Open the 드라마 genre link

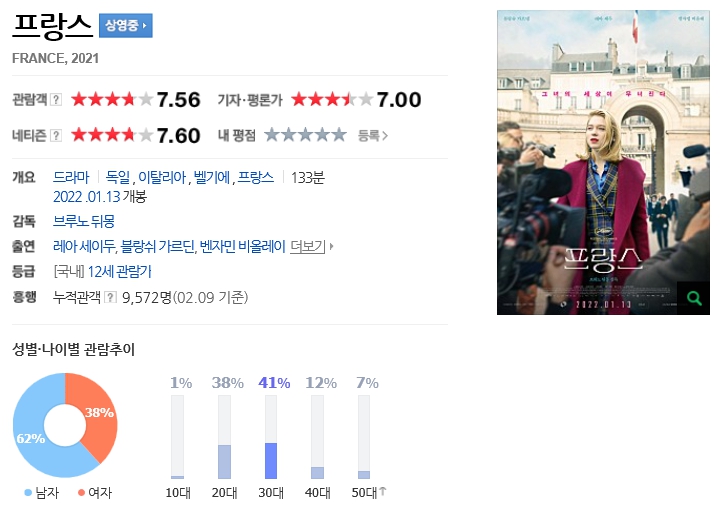point(71,177)
